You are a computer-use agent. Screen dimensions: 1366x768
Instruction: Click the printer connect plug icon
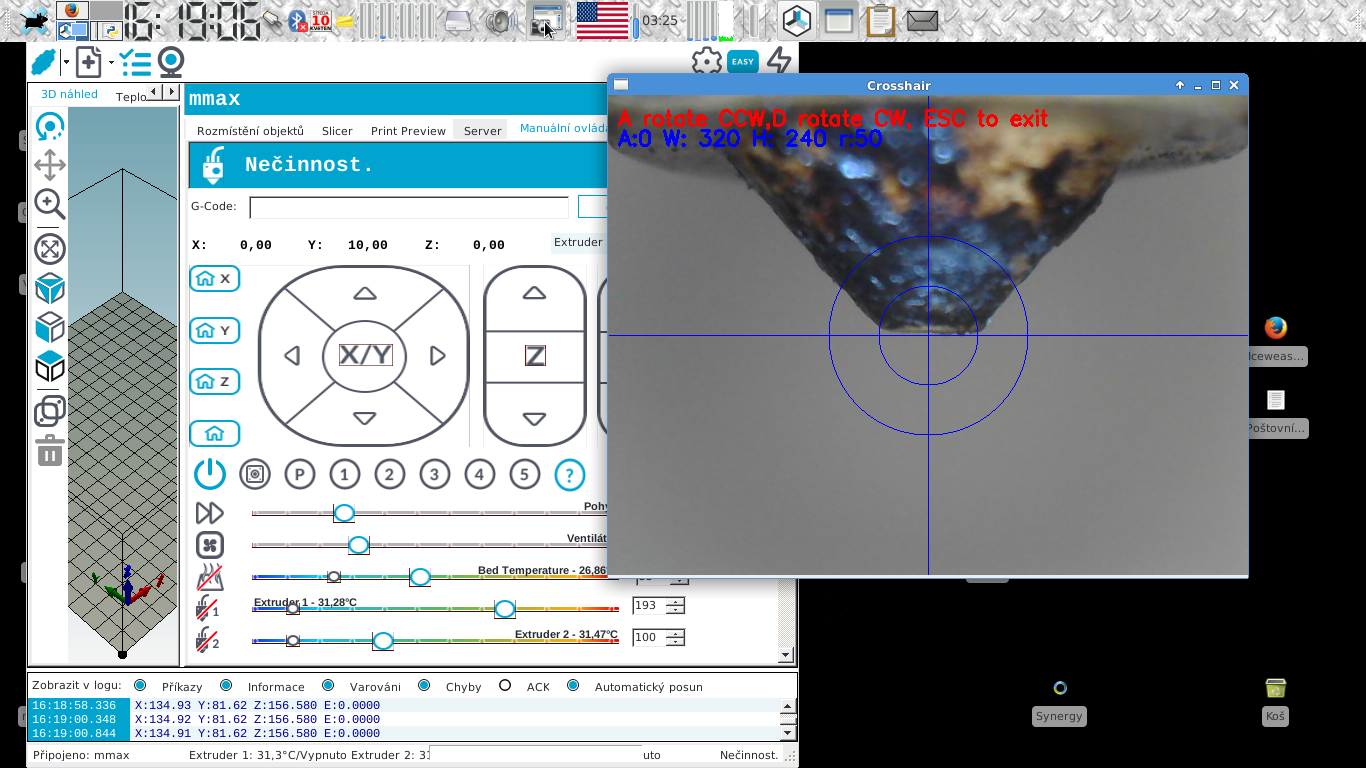(44, 62)
